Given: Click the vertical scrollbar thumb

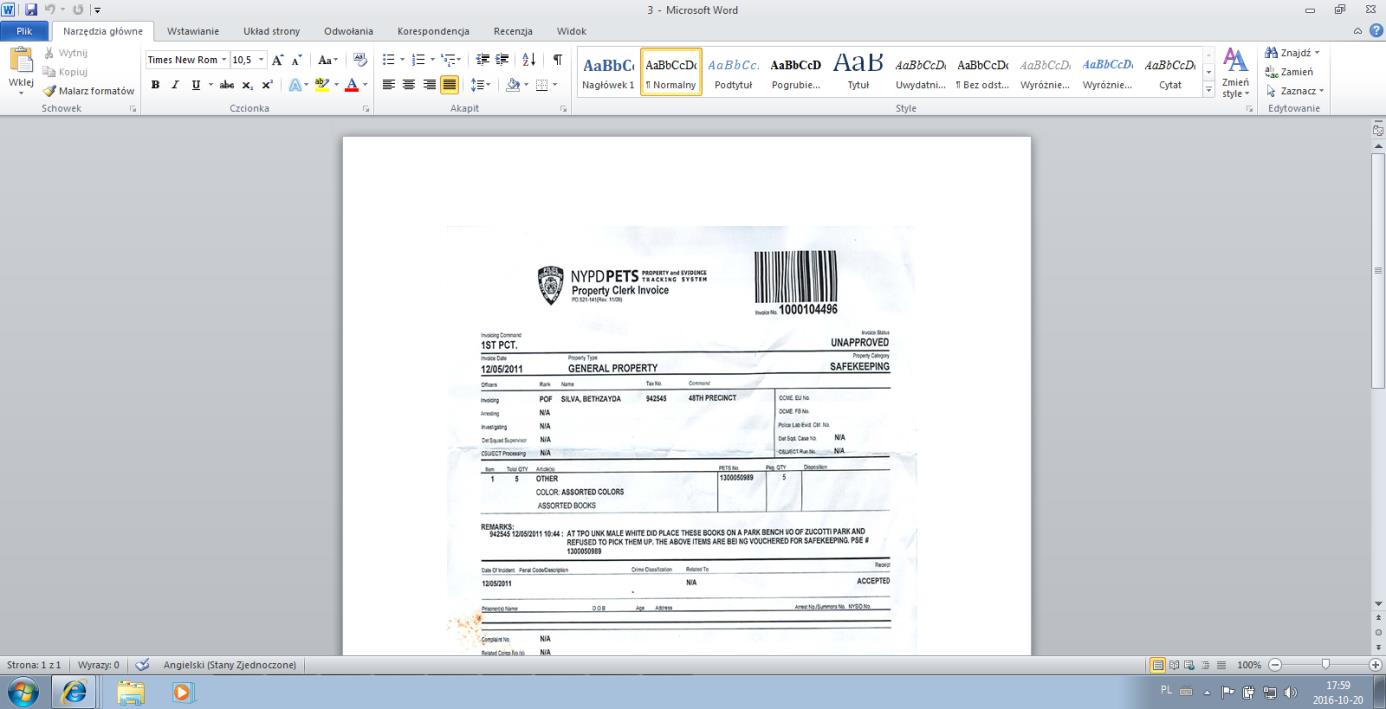Looking at the screenshot, I should 1379,270.
